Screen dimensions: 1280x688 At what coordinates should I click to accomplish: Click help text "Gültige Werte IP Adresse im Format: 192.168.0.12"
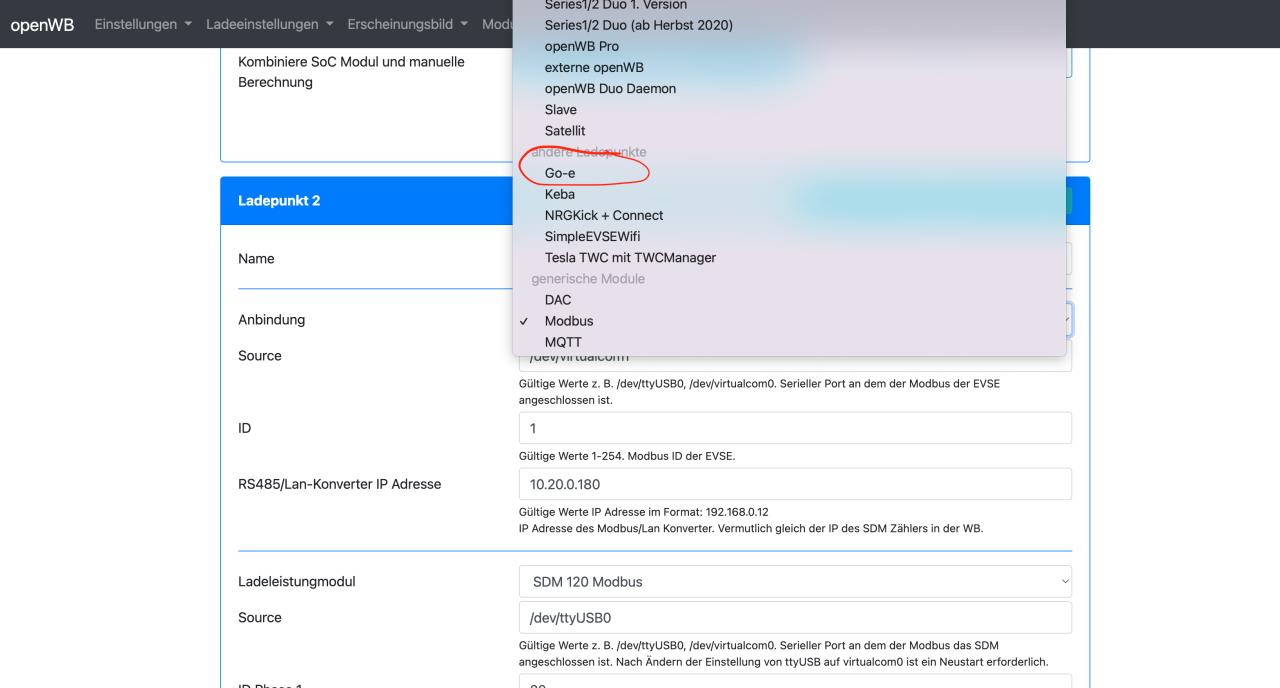643,512
